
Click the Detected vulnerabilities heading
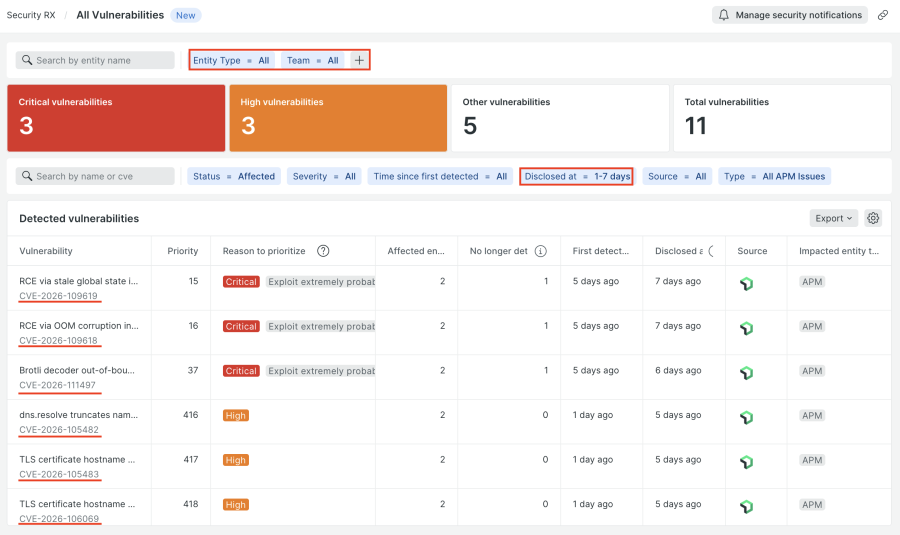coord(79,219)
